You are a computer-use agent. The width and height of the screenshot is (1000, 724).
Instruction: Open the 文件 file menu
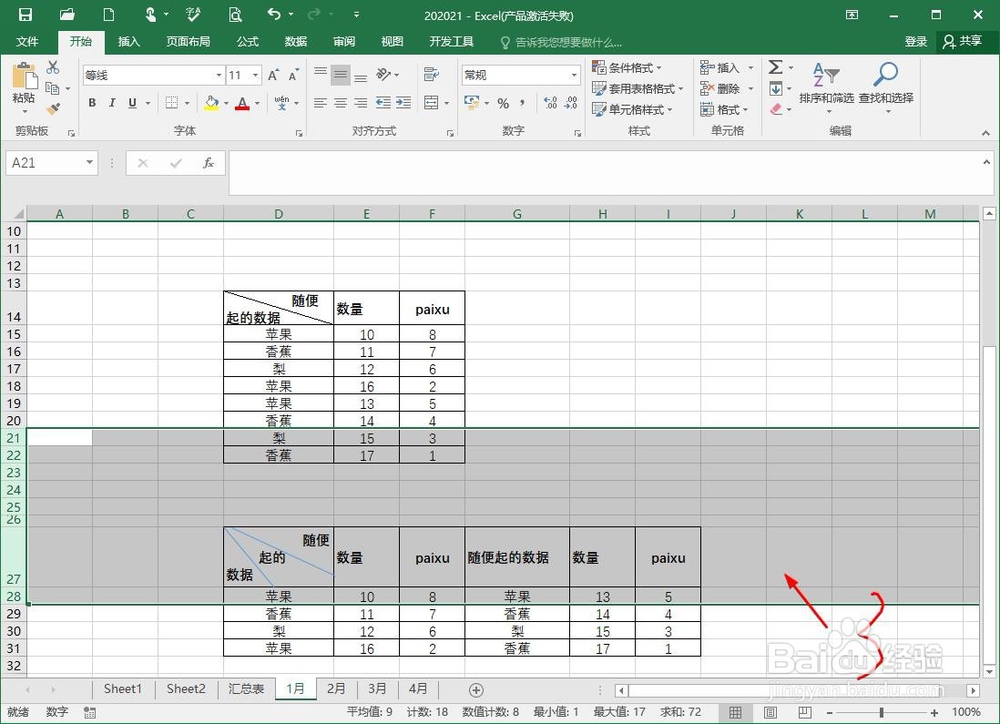pyautogui.click(x=27, y=41)
